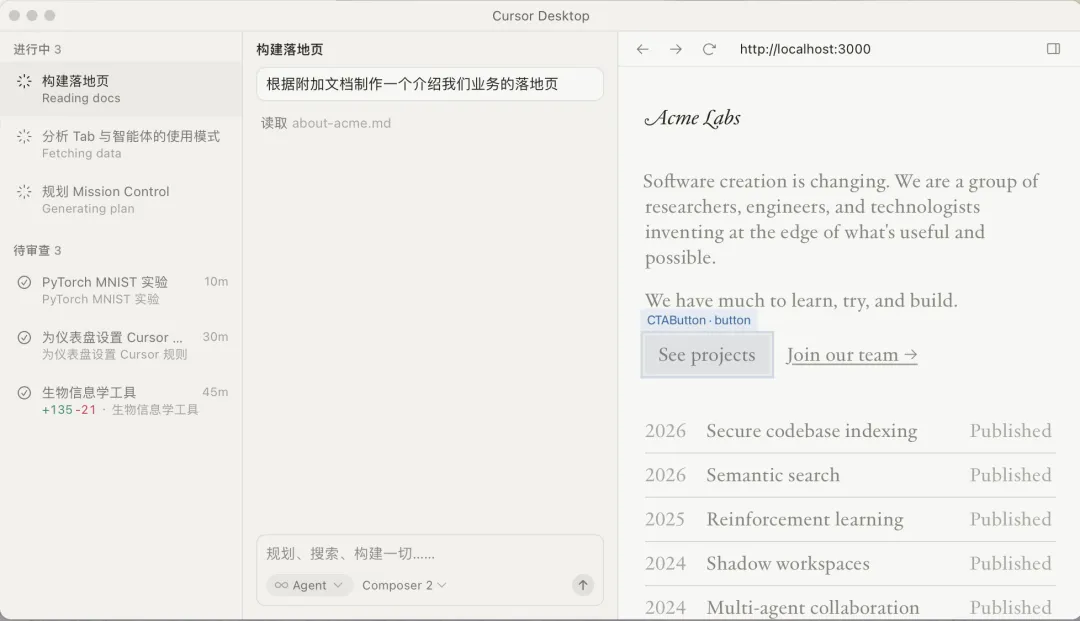1080x621 pixels.
Task: Click Published status of Semantic search
Action: pyautogui.click(x=1010, y=475)
